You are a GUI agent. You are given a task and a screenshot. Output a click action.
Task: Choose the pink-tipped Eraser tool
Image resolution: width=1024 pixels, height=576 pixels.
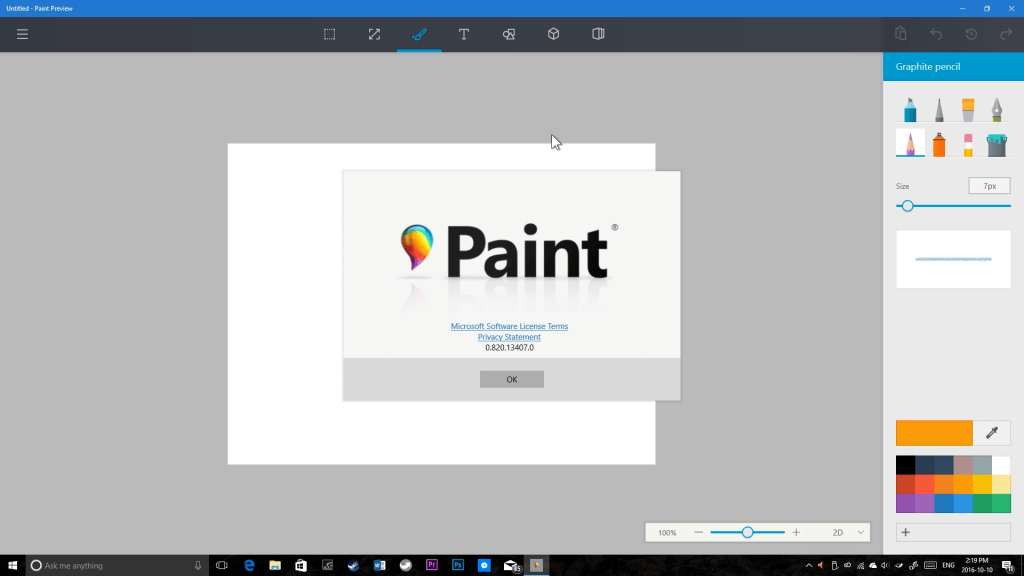tap(968, 144)
